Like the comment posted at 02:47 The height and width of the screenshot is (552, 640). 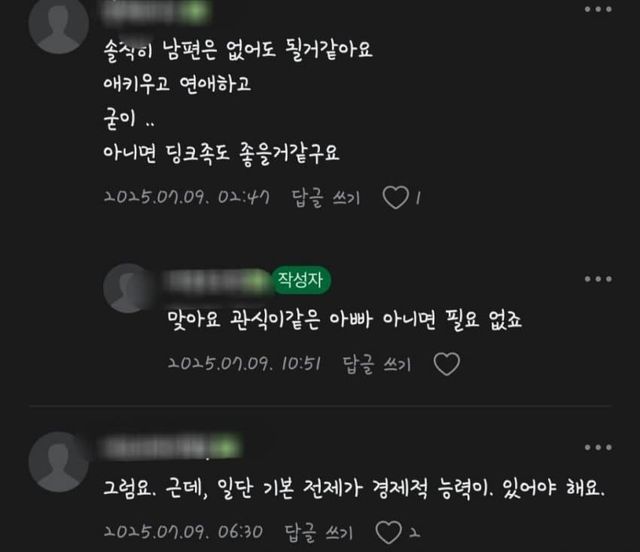tap(396, 198)
